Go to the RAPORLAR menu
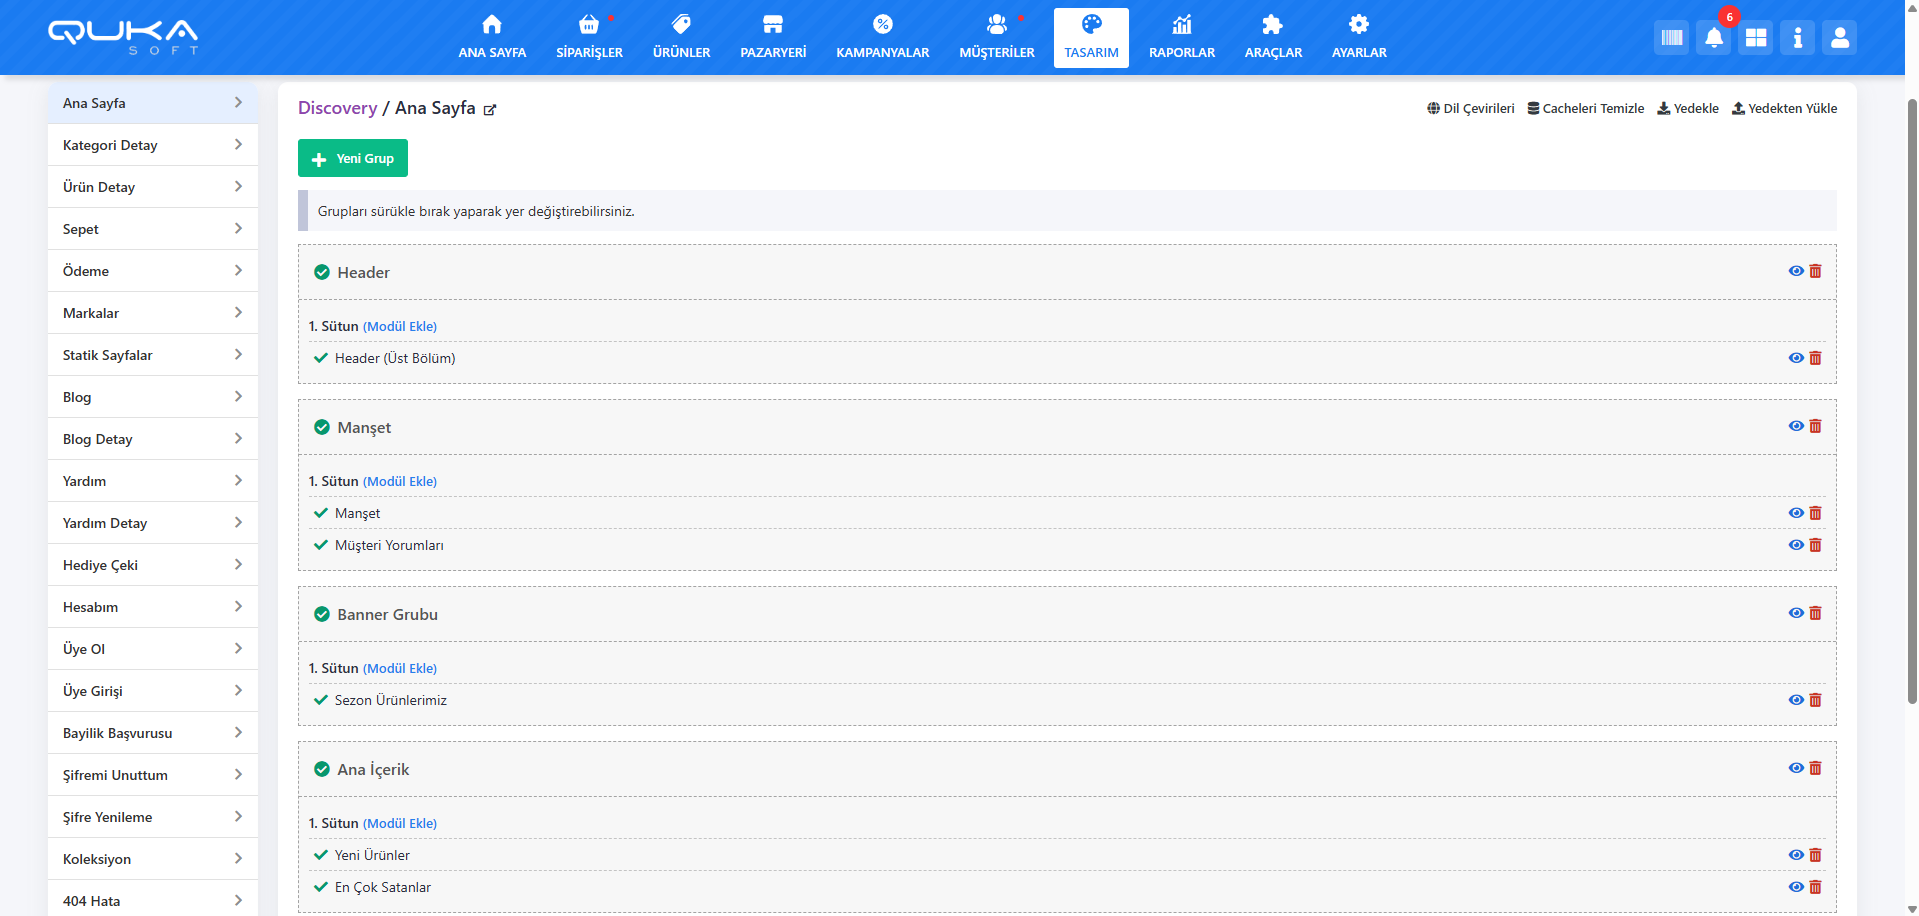 (x=1181, y=38)
